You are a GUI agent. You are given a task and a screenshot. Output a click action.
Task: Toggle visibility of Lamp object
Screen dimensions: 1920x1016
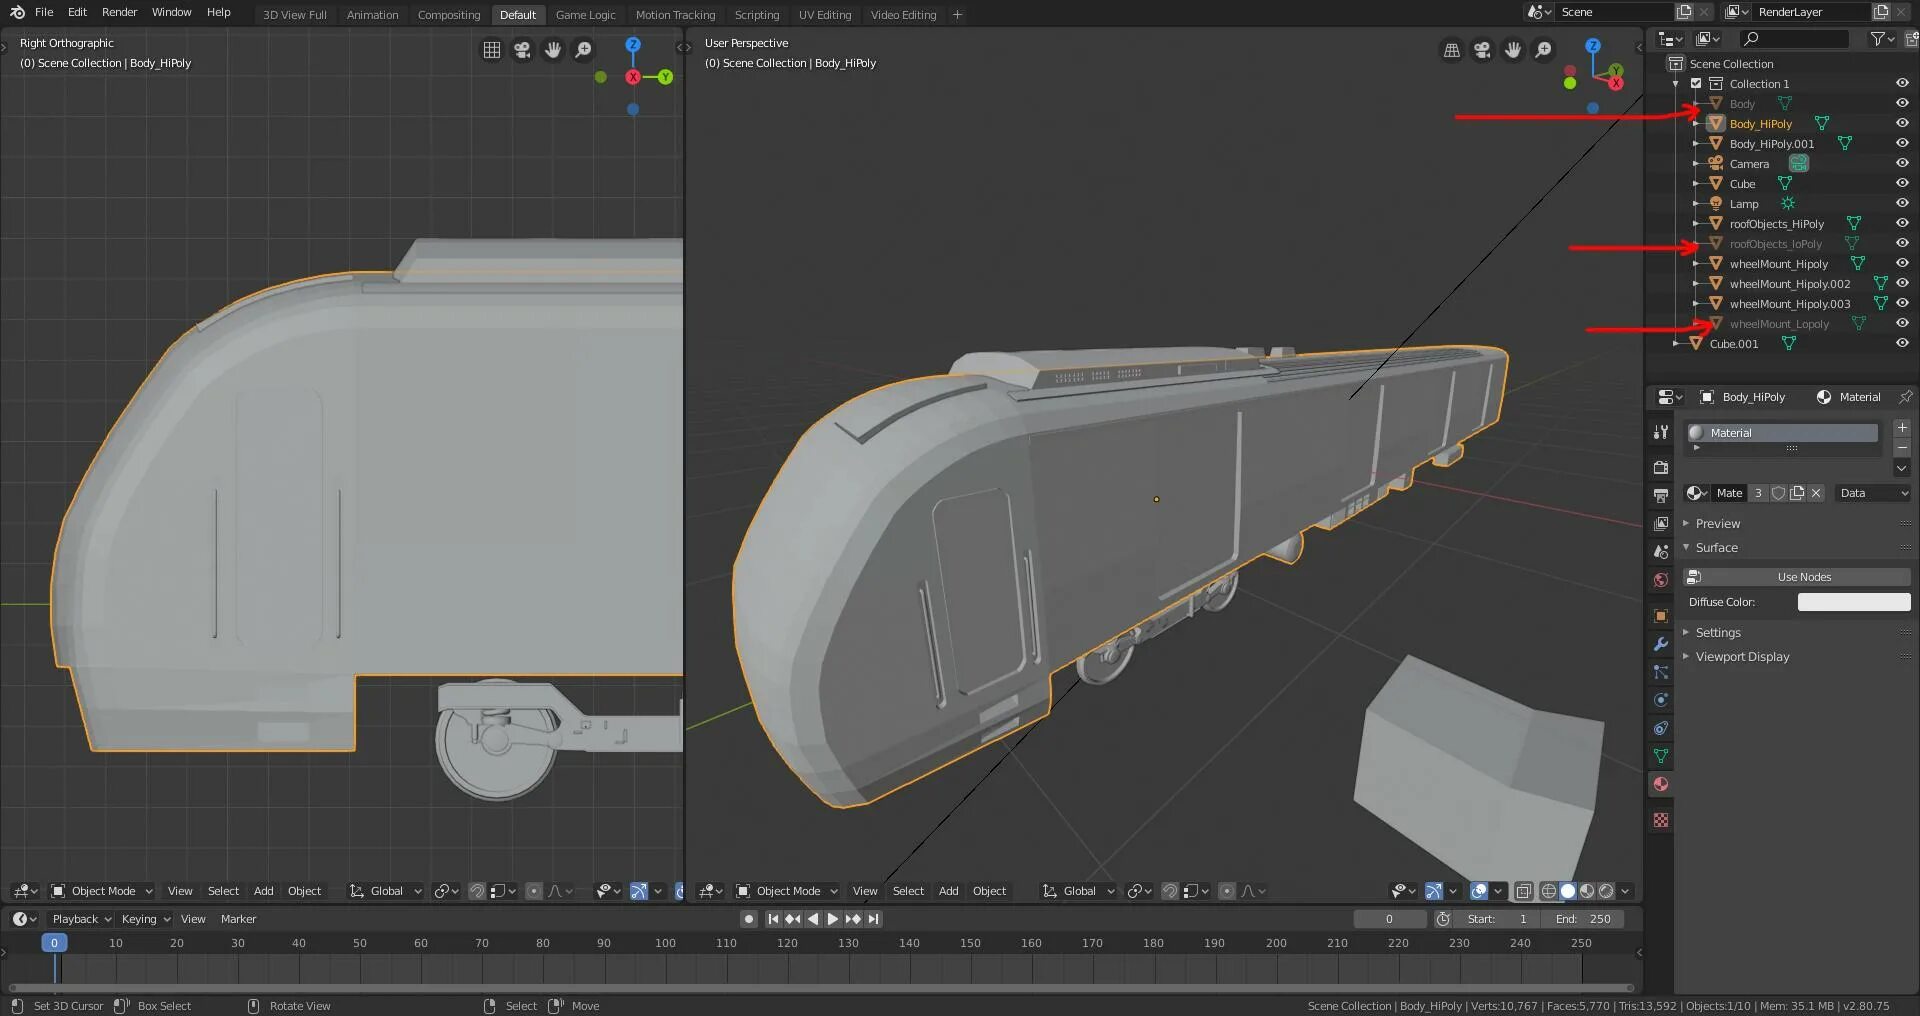click(1902, 203)
